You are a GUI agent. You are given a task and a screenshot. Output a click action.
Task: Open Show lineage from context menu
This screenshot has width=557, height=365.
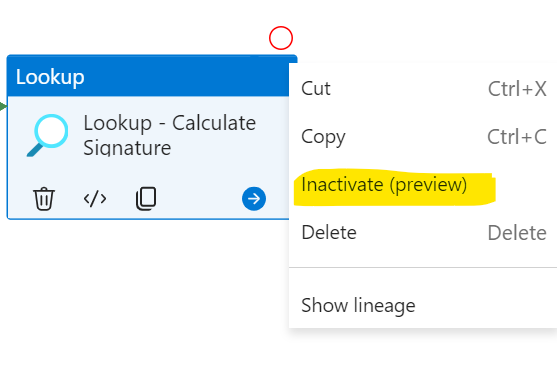click(x=423, y=305)
